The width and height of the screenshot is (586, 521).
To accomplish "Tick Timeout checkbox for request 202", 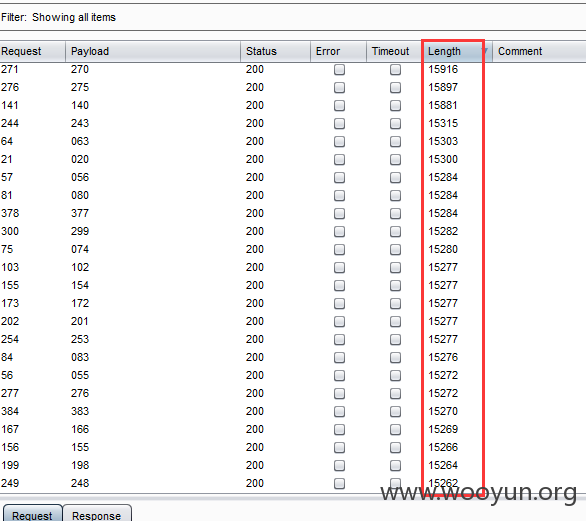I will (x=395, y=321).
